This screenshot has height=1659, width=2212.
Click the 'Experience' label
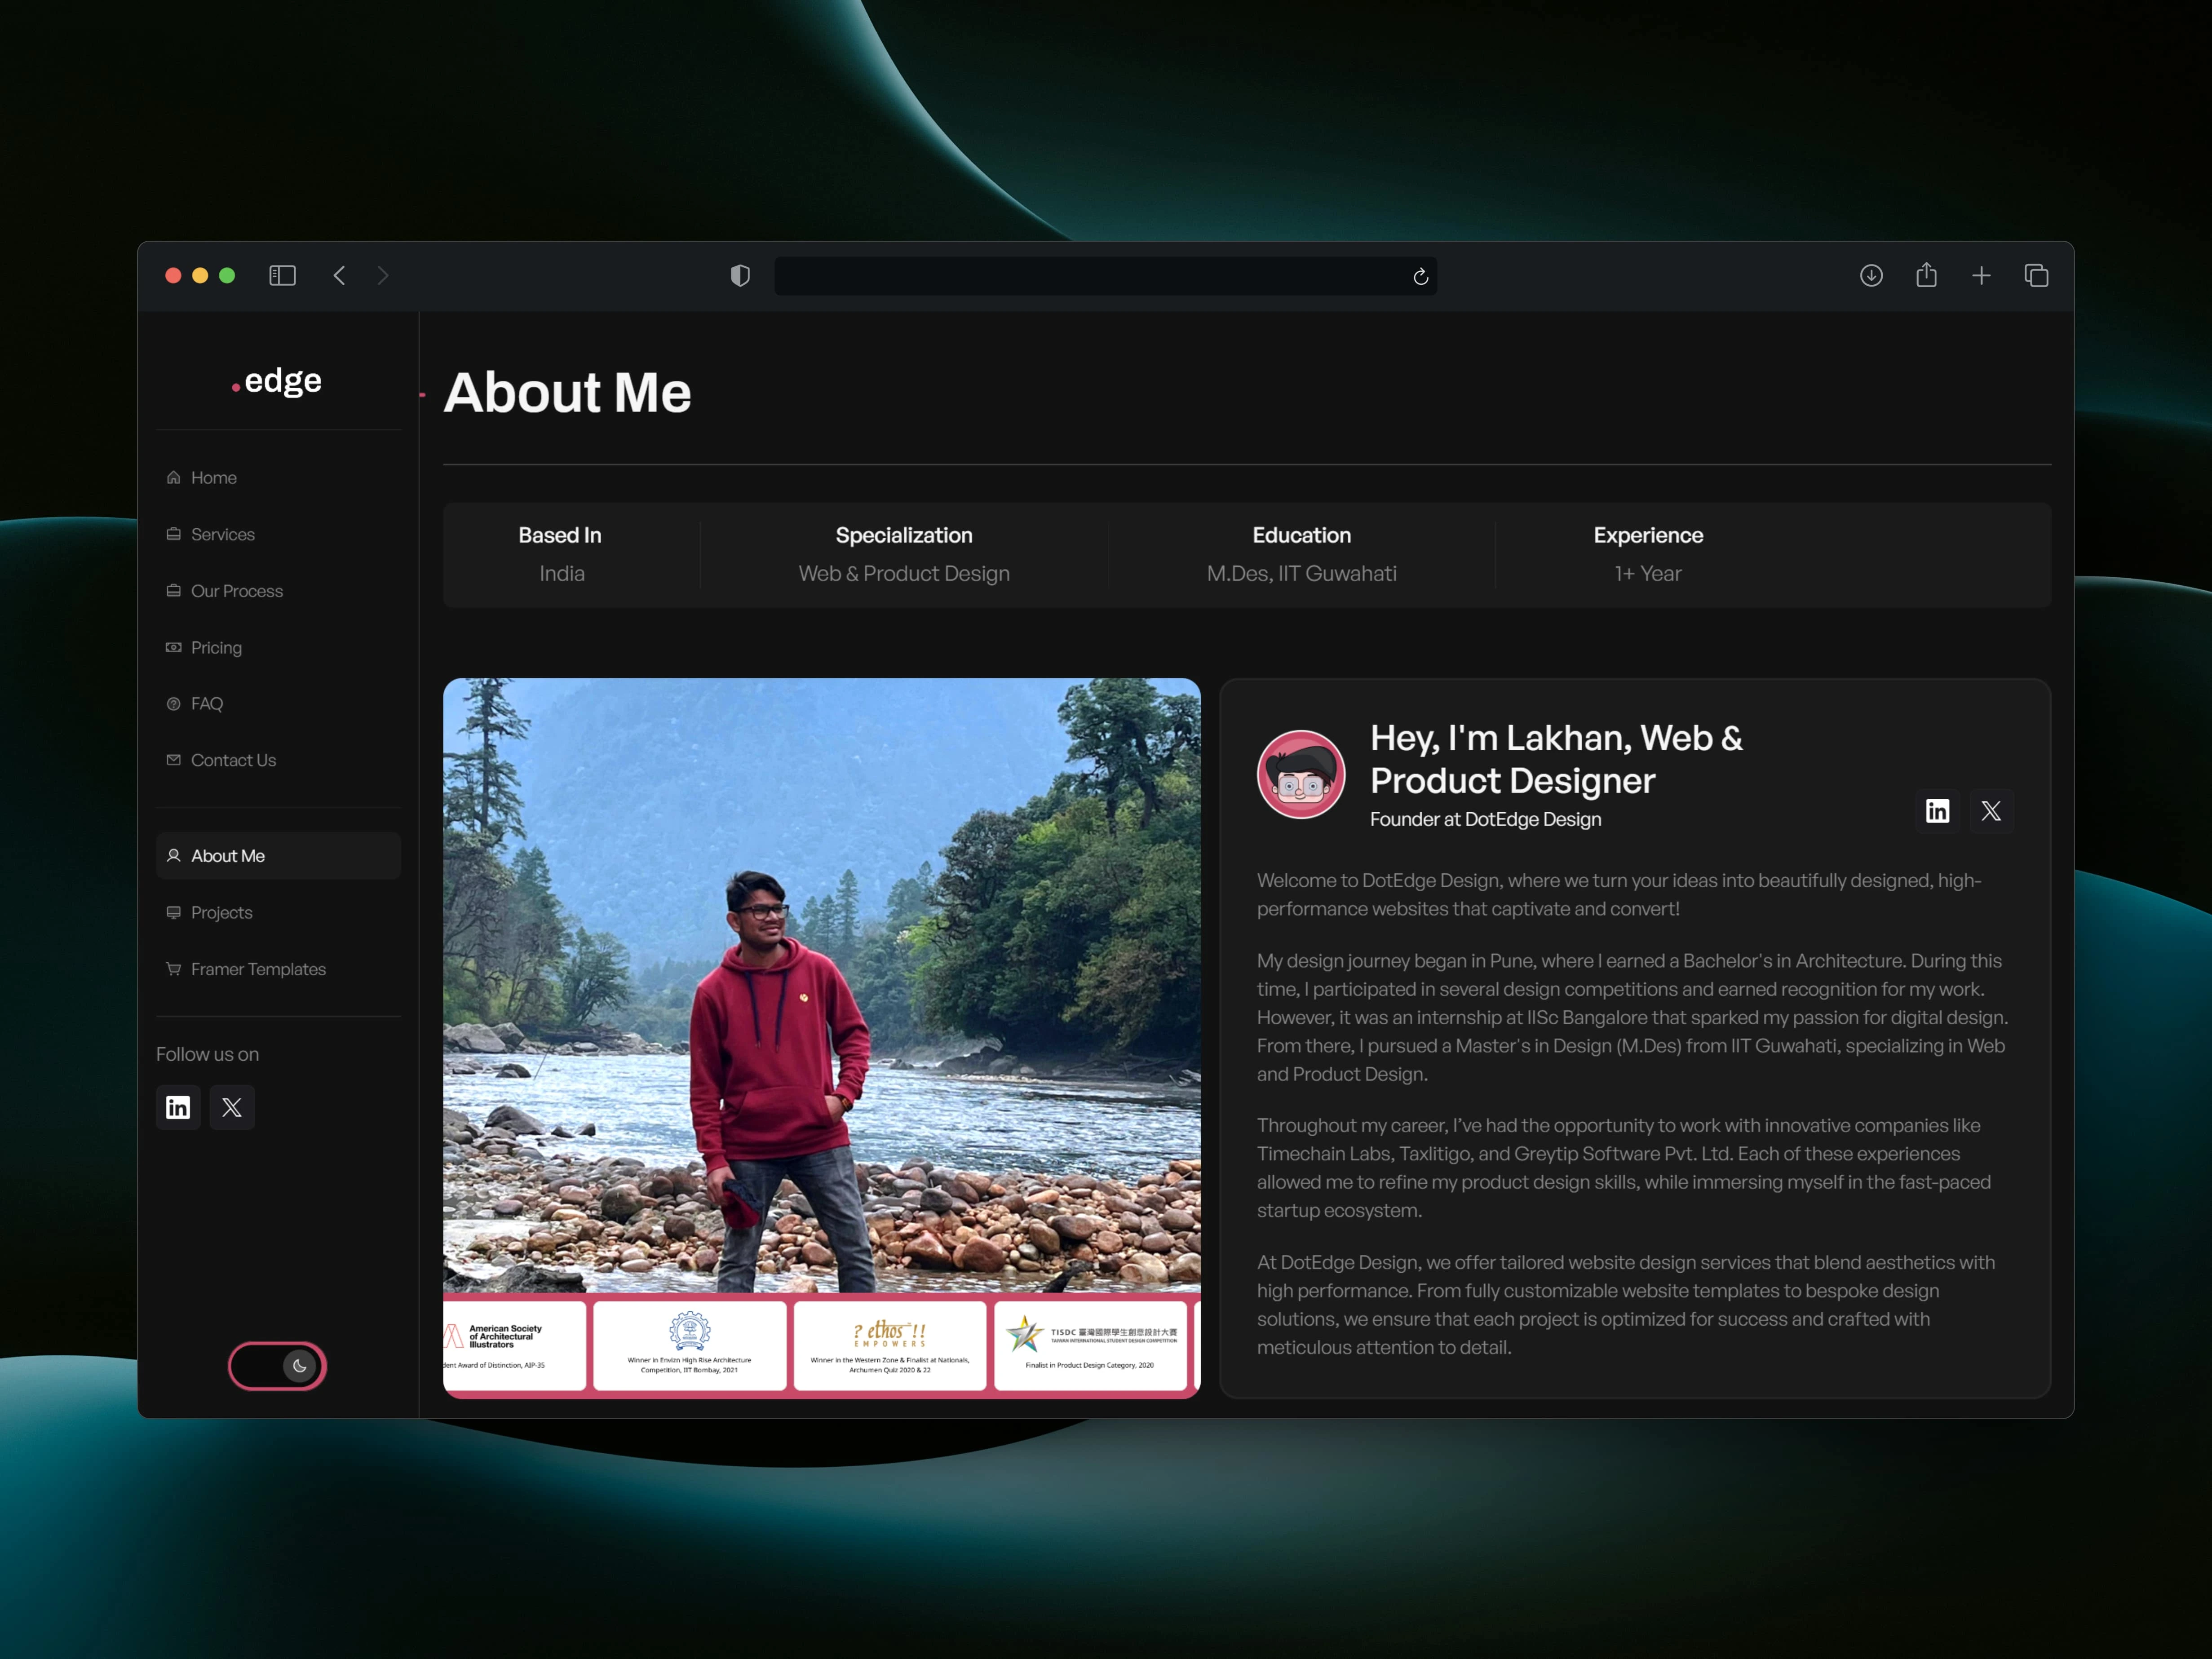(1648, 535)
